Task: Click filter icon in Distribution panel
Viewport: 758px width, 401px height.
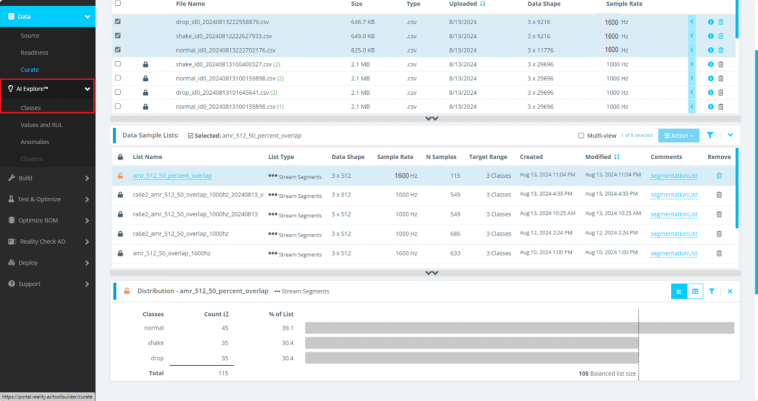Action: (x=712, y=291)
